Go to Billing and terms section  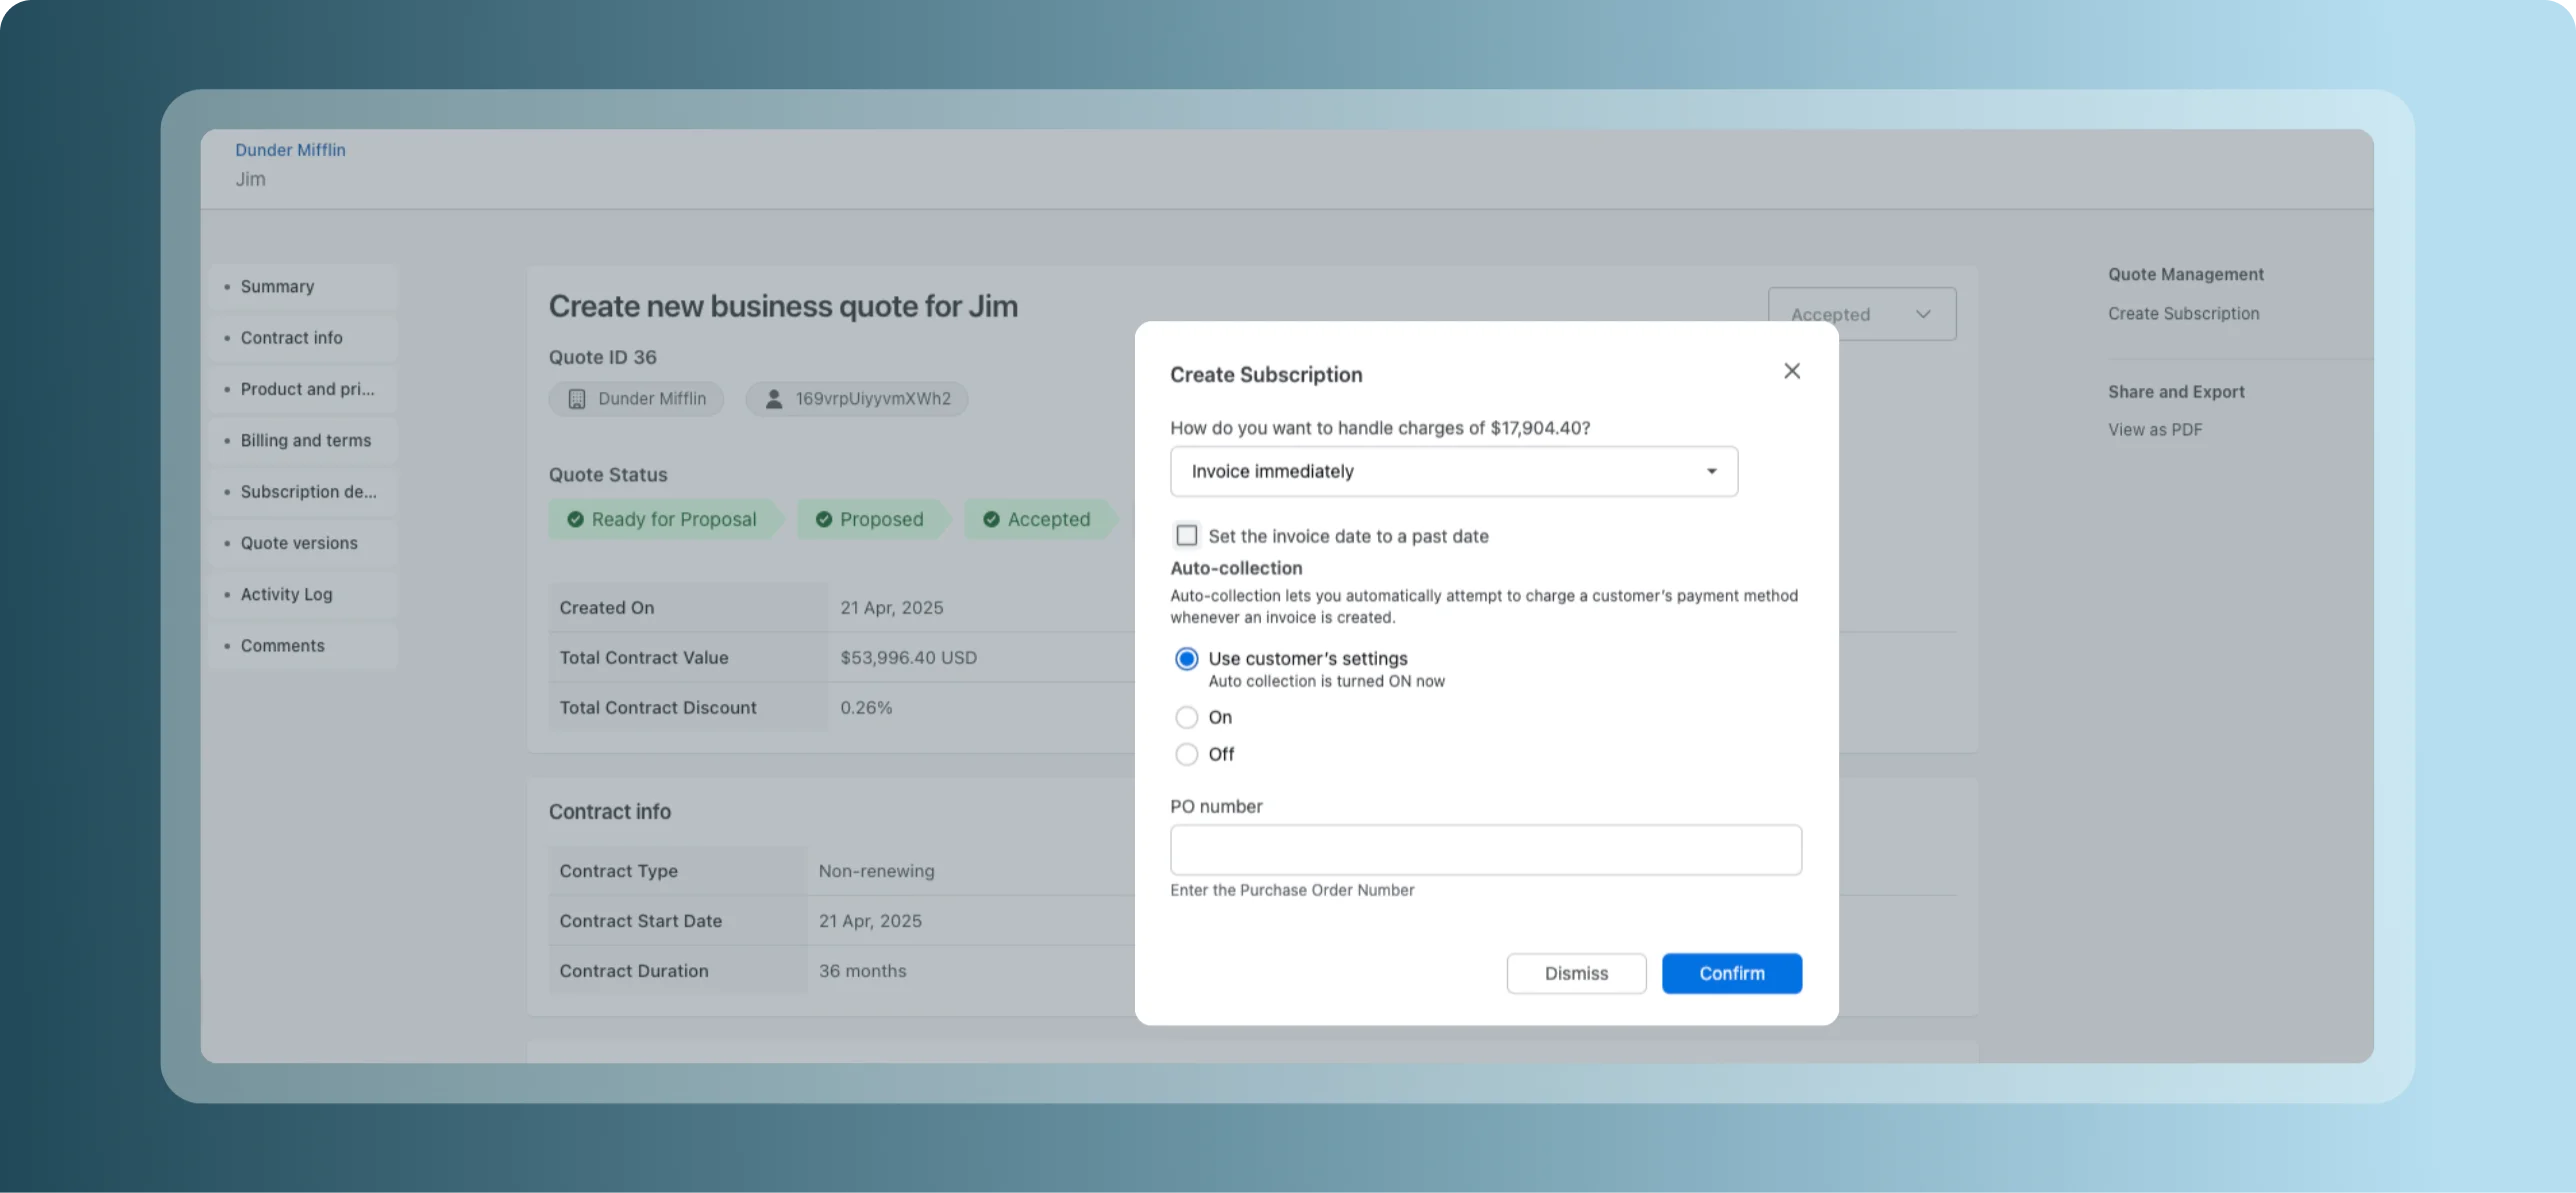click(305, 441)
